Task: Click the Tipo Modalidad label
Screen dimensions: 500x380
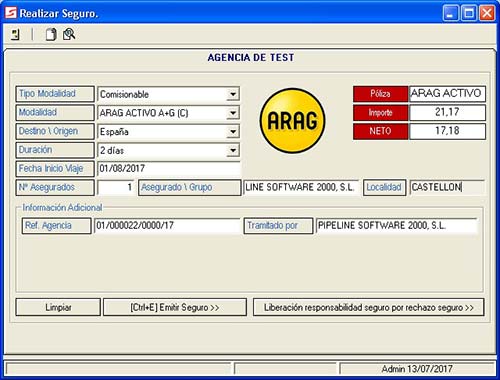Action: pos(55,94)
